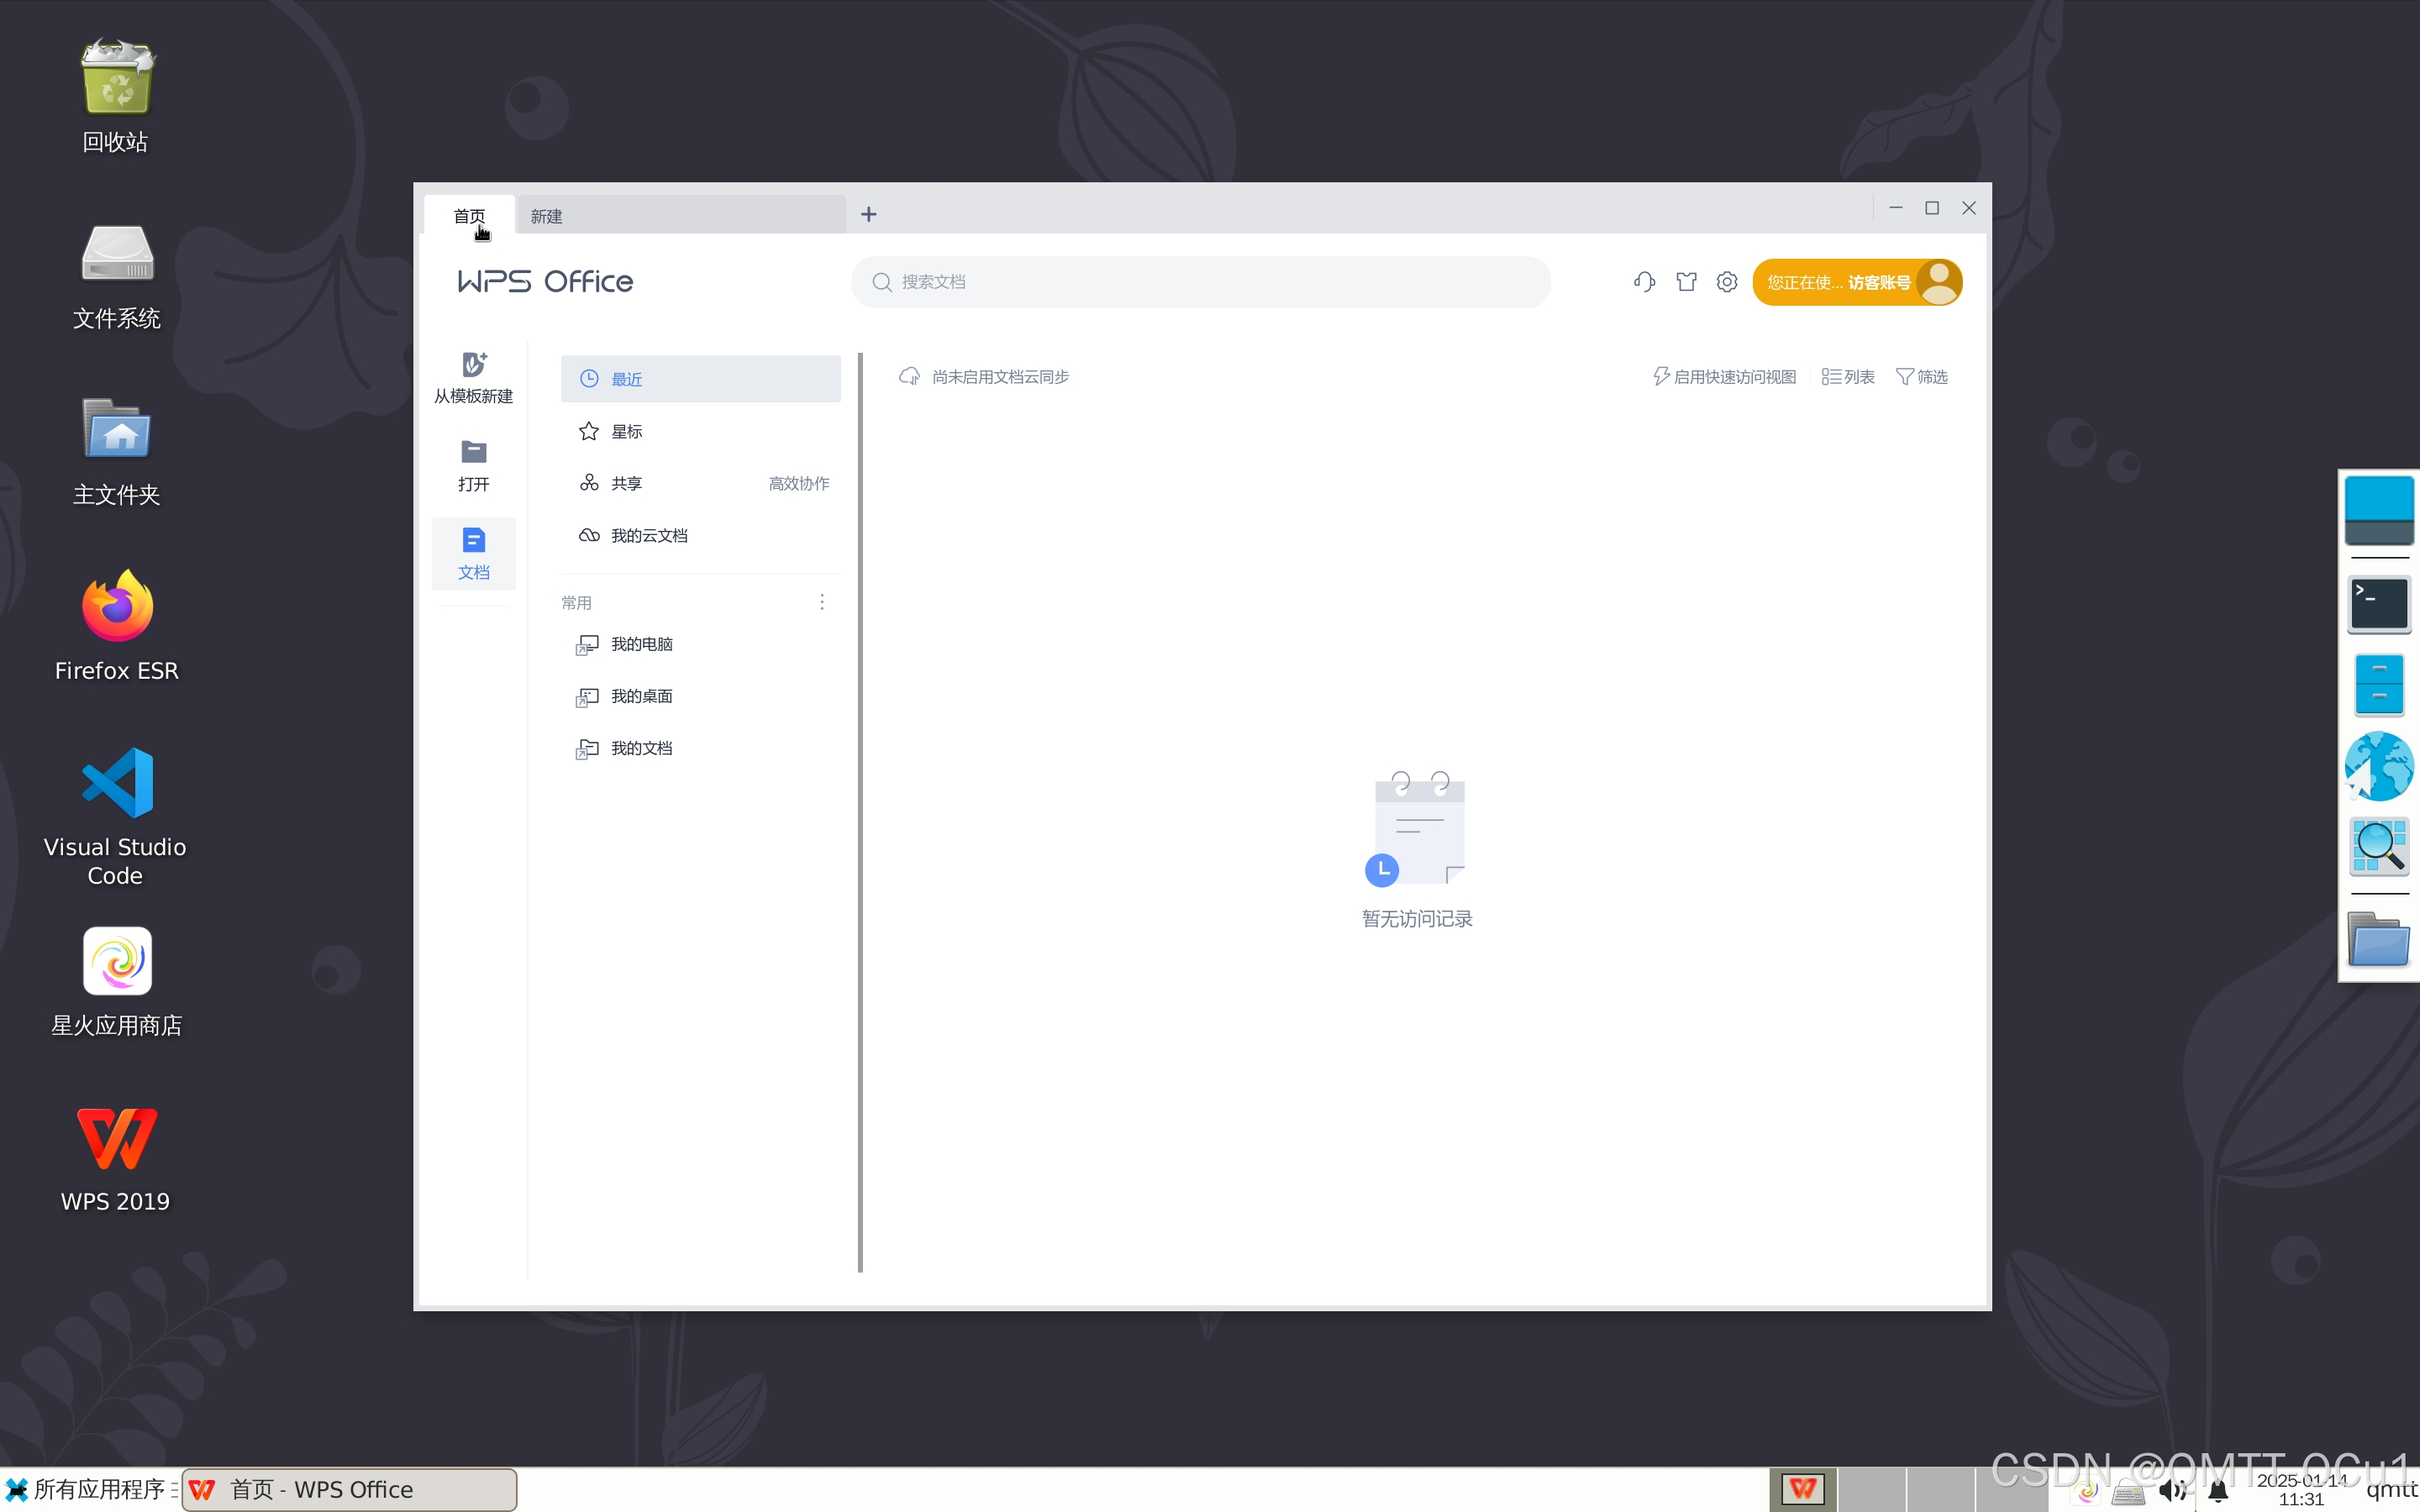The height and width of the screenshot is (1512, 2420).
Task: Open the skin shirt icon
Action: tap(1686, 282)
